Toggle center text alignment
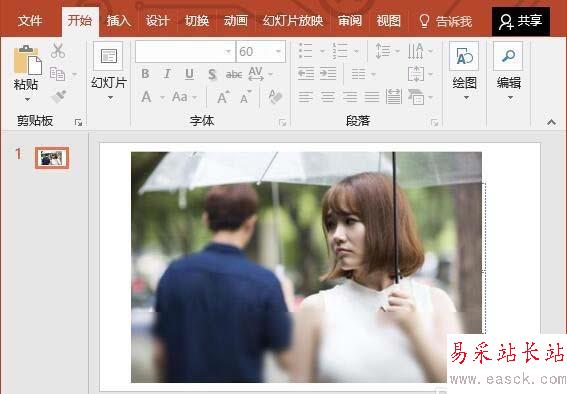This screenshot has width=567, height=394. [328, 97]
